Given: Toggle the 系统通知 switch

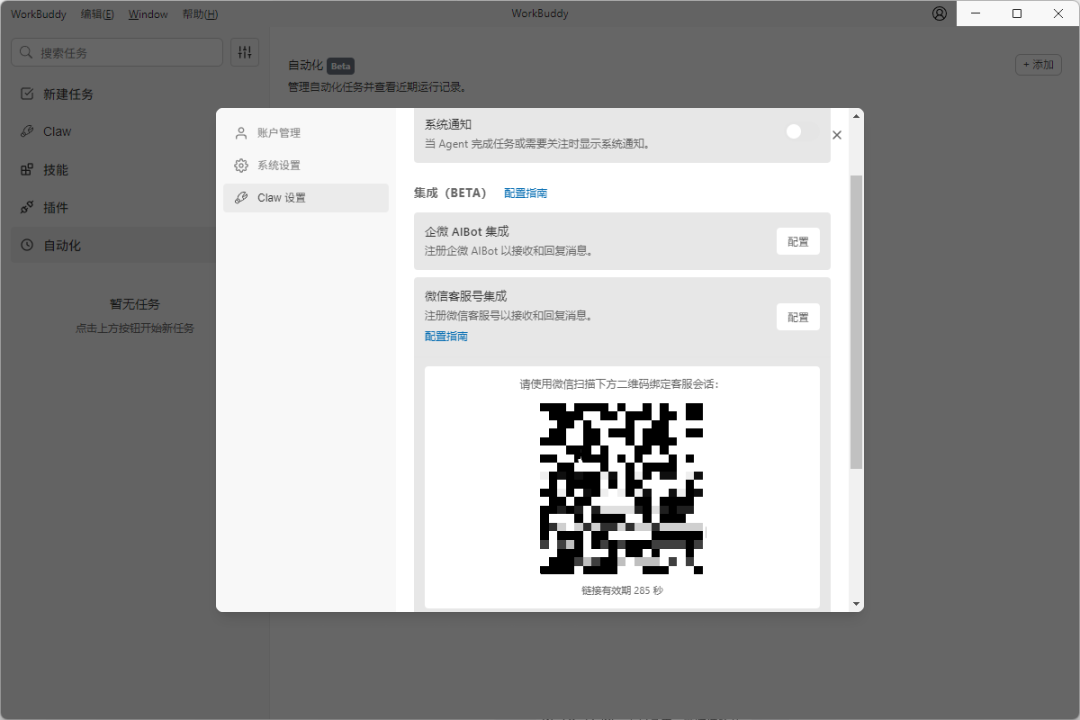Looking at the screenshot, I should (802, 132).
